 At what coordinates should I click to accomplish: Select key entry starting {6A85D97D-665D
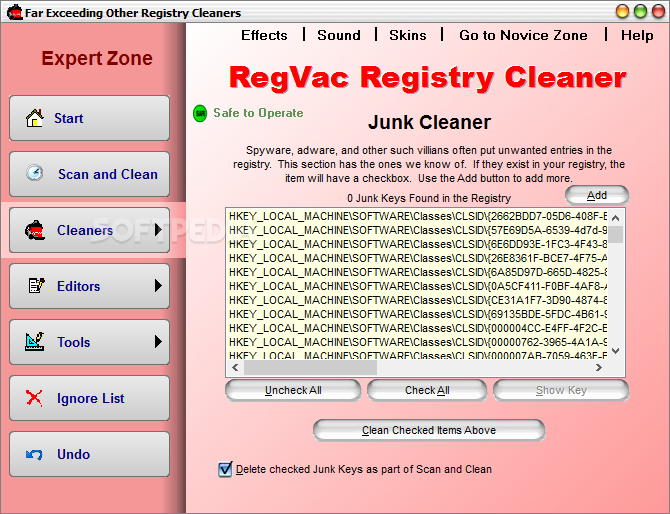coord(418,272)
